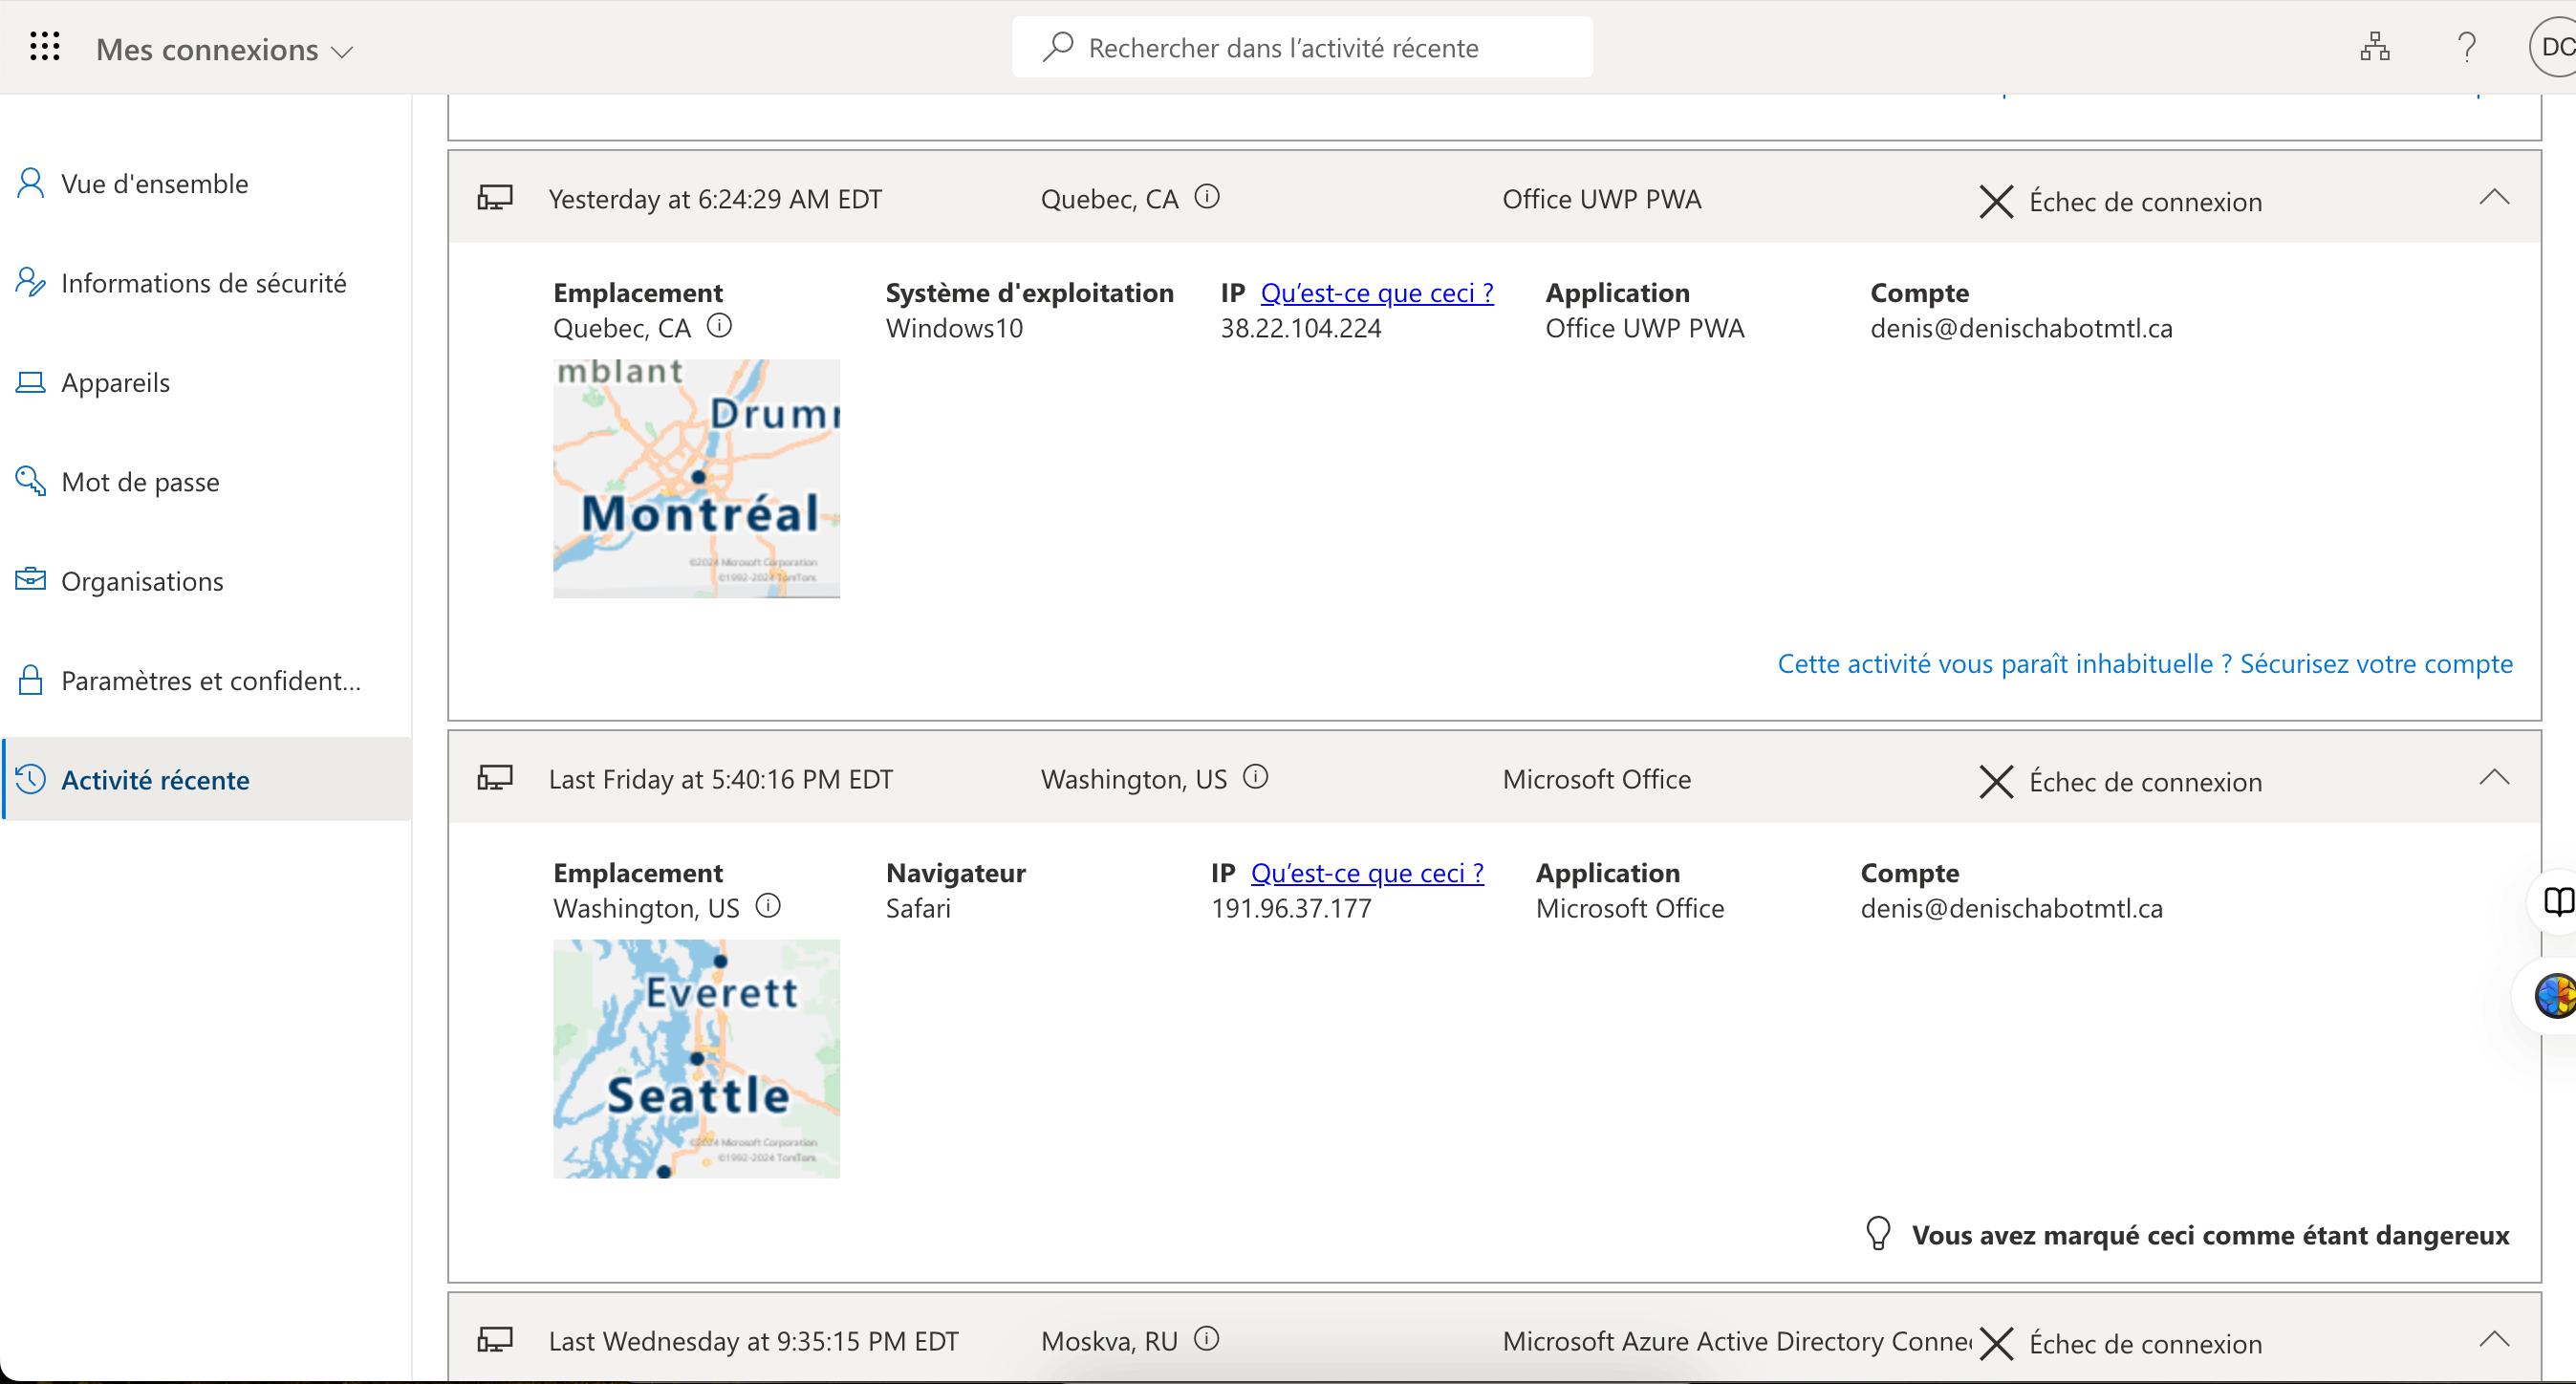
Task: Click the Rechercher dans l'activité récente field
Action: pos(1300,47)
